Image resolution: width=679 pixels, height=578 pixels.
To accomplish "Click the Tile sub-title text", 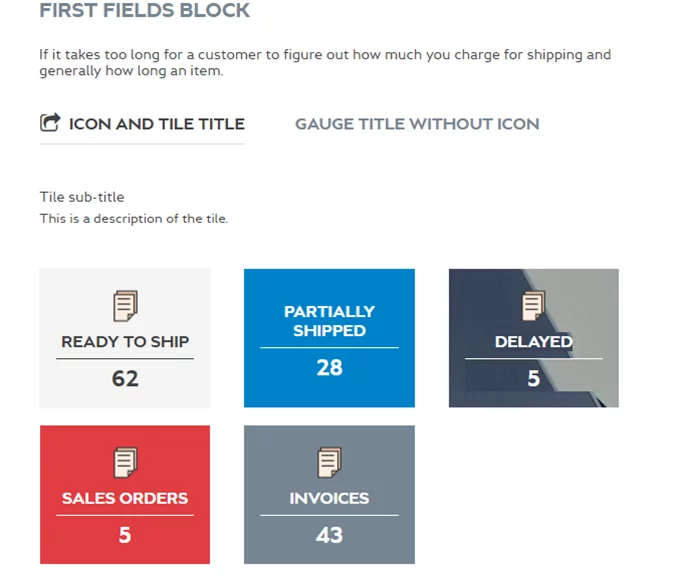I will point(82,197).
